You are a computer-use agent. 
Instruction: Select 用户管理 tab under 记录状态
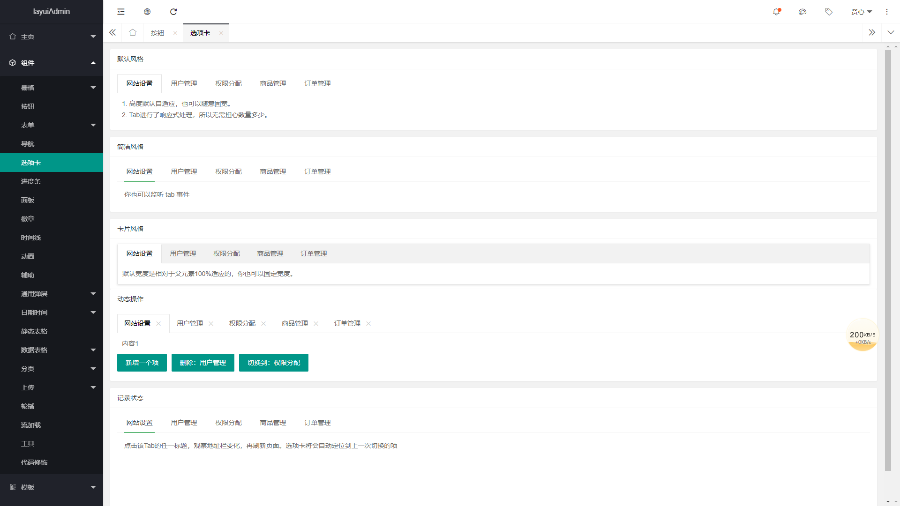click(184, 423)
